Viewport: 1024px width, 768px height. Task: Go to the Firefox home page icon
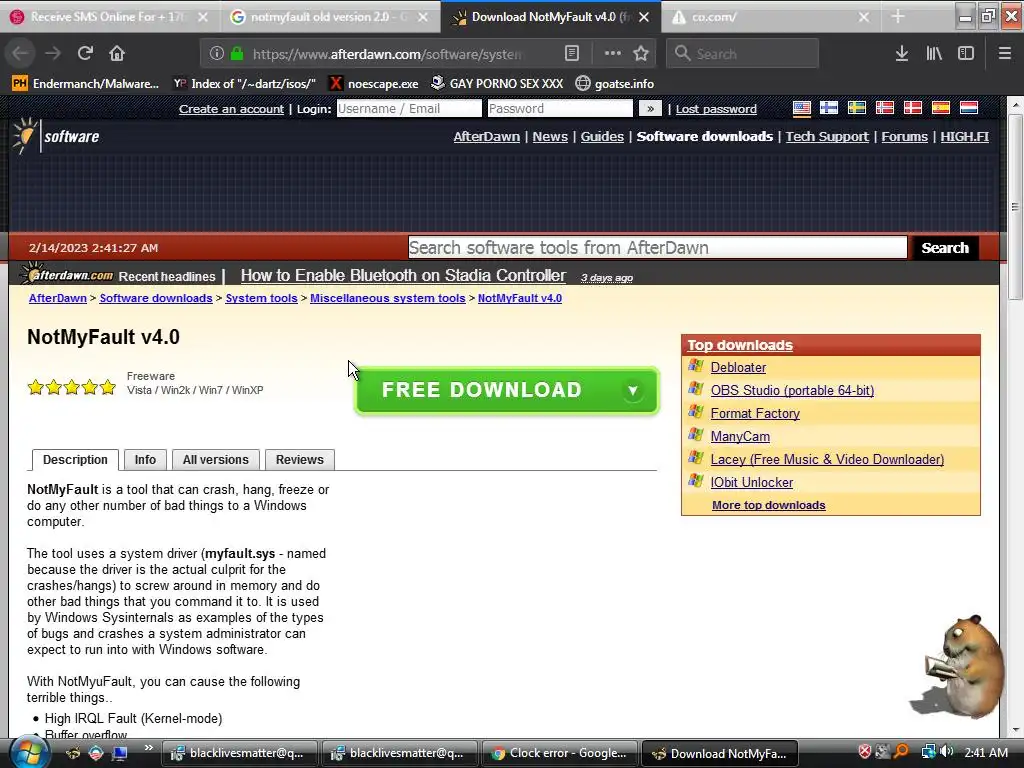(x=117, y=53)
